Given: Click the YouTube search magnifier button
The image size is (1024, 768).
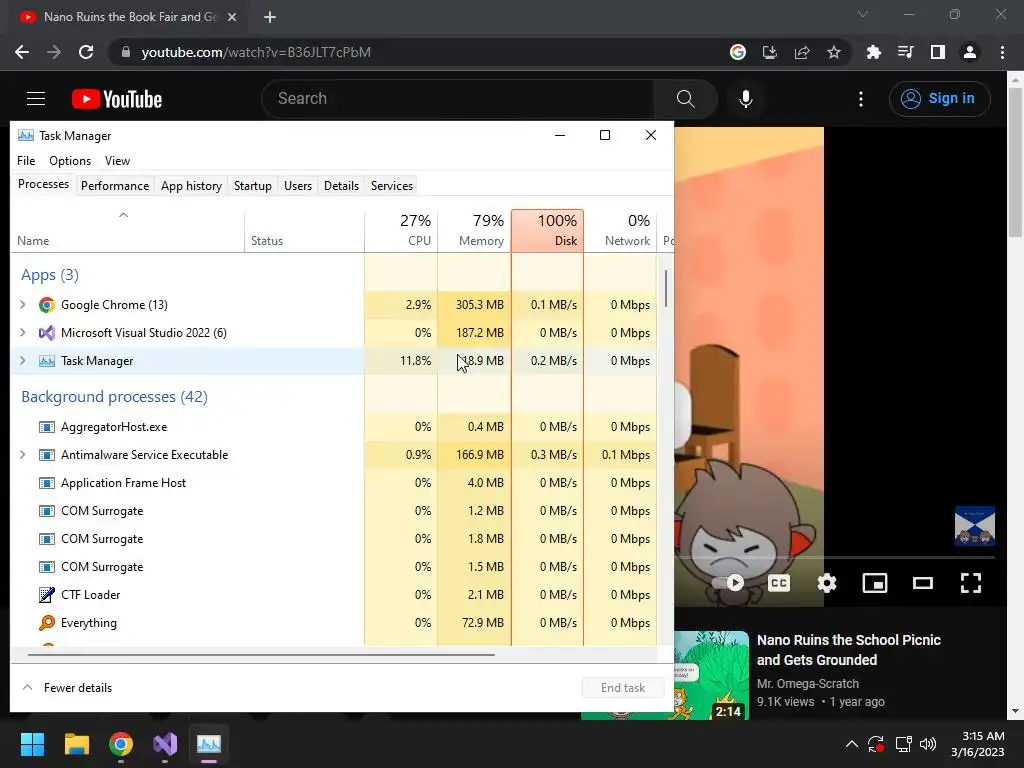Looking at the screenshot, I should (685, 99).
